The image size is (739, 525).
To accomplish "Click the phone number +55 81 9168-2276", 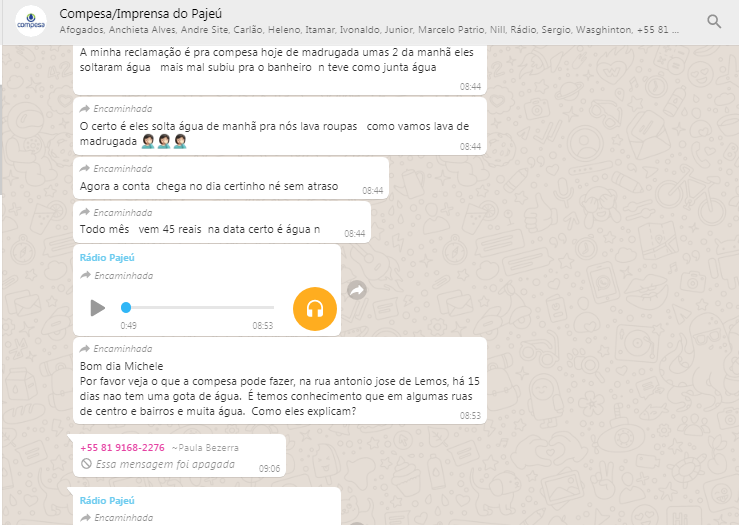I will (122, 448).
